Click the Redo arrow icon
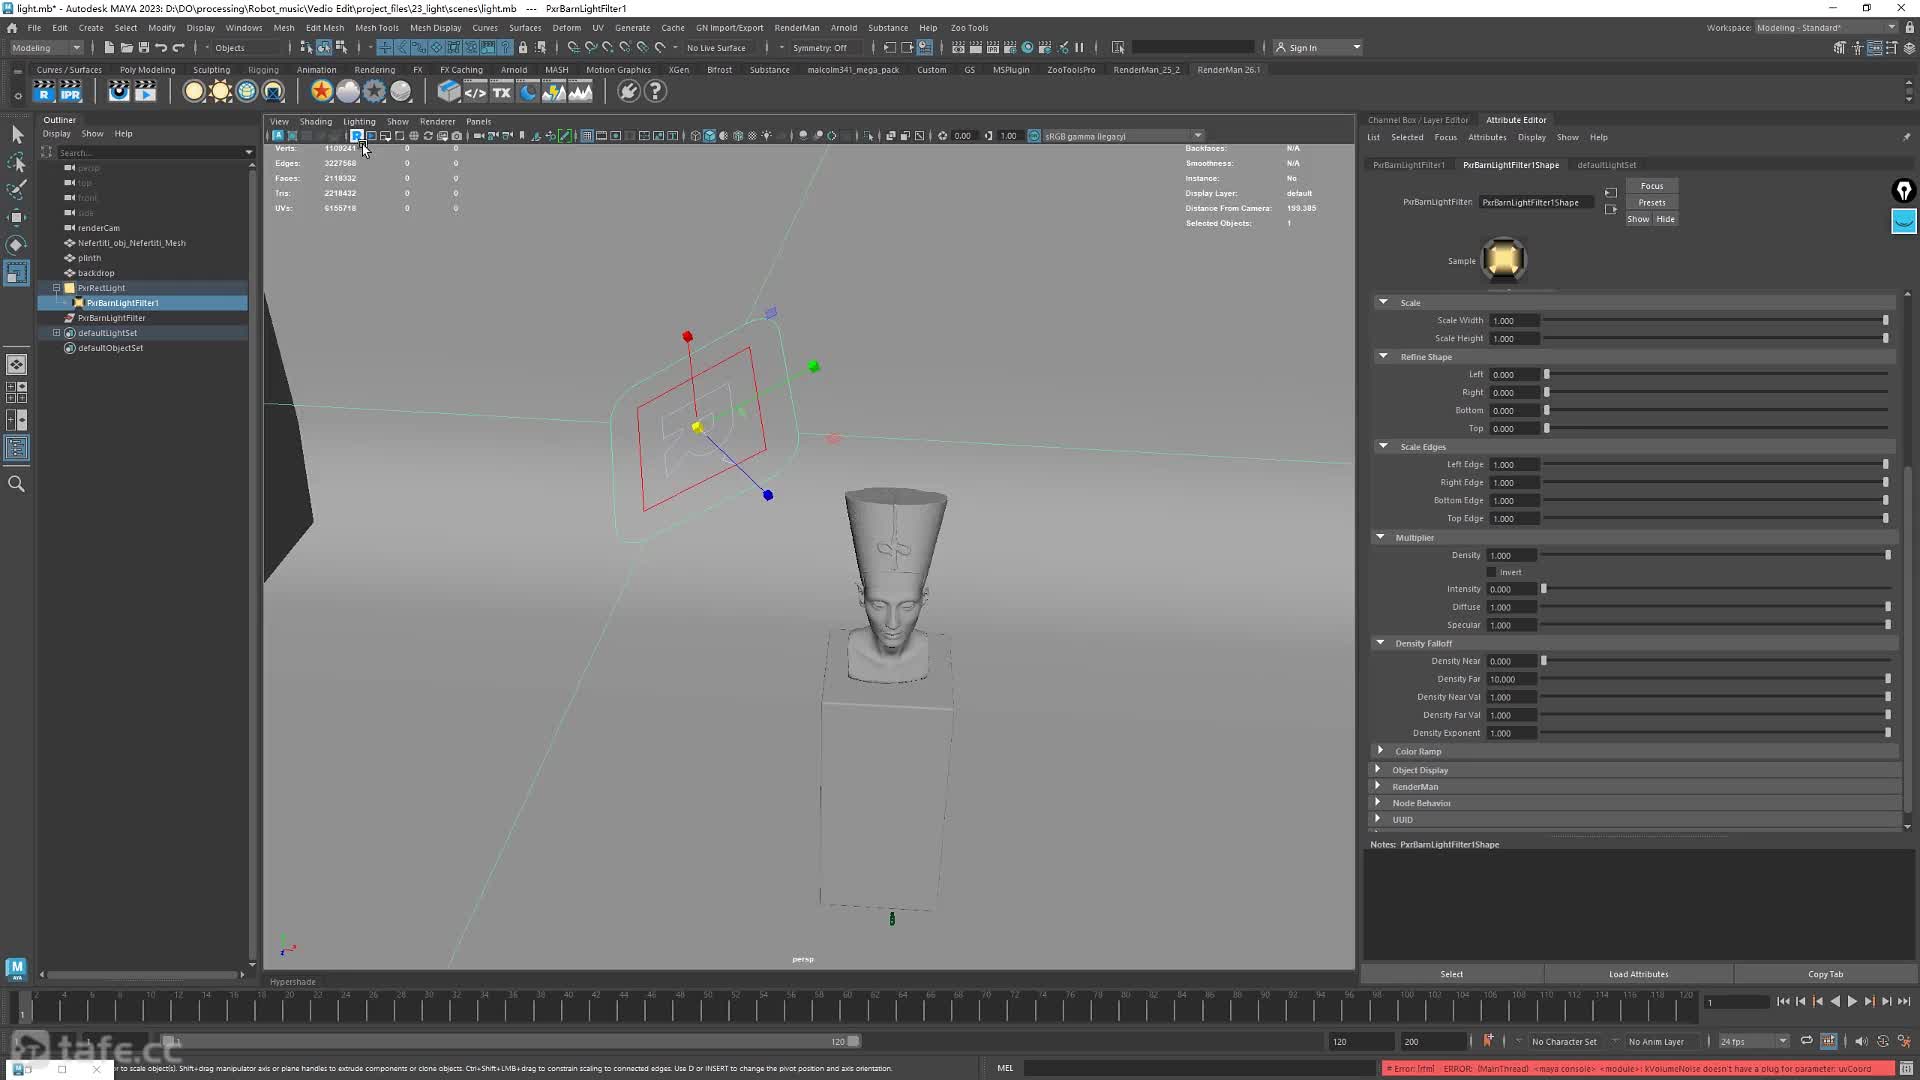The image size is (1920, 1080). click(179, 48)
